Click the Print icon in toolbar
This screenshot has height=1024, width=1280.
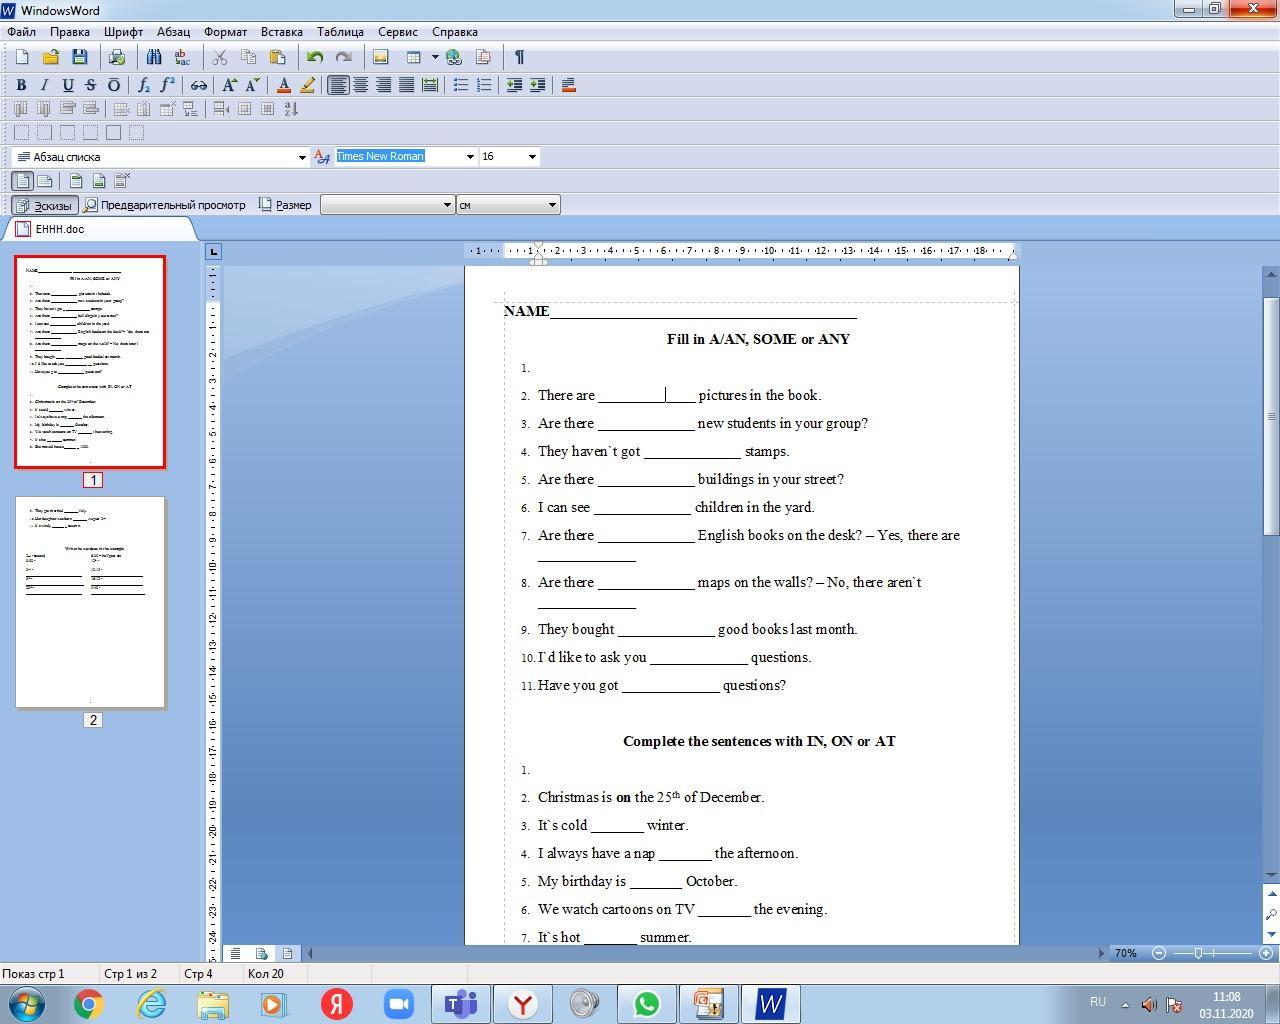pos(117,57)
